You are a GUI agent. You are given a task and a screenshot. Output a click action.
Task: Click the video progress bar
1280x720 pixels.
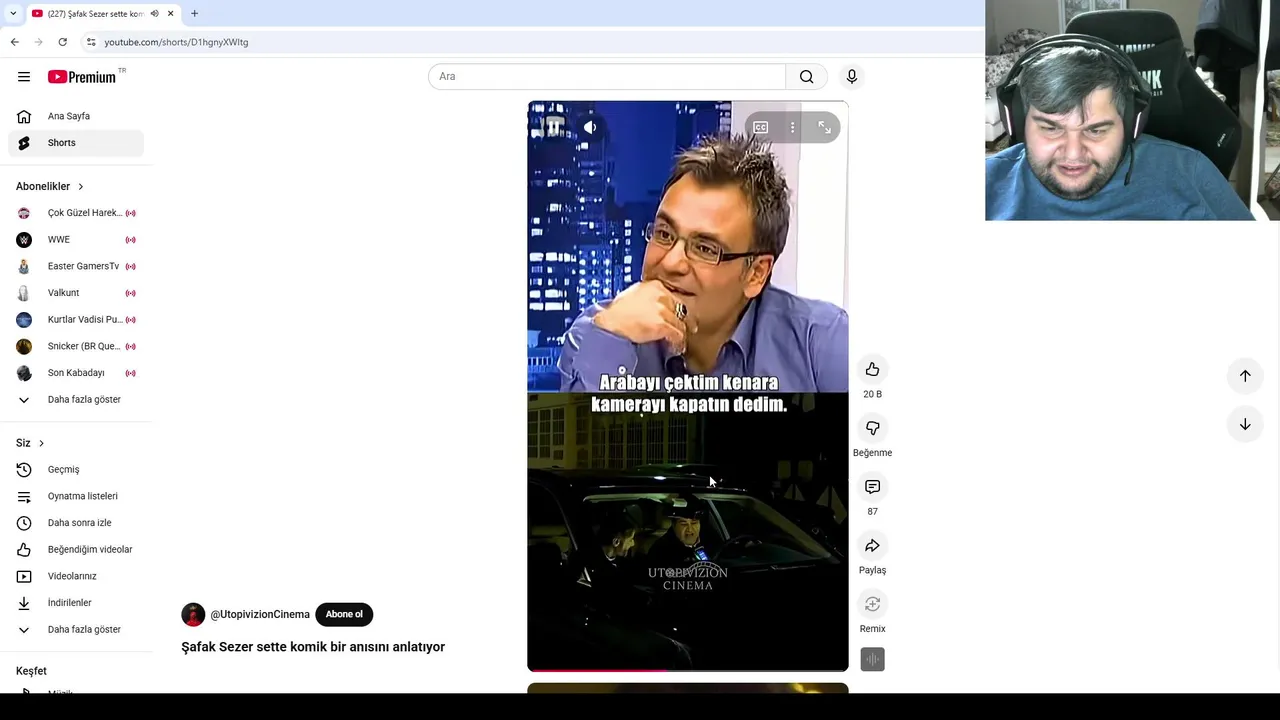click(x=688, y=669)
